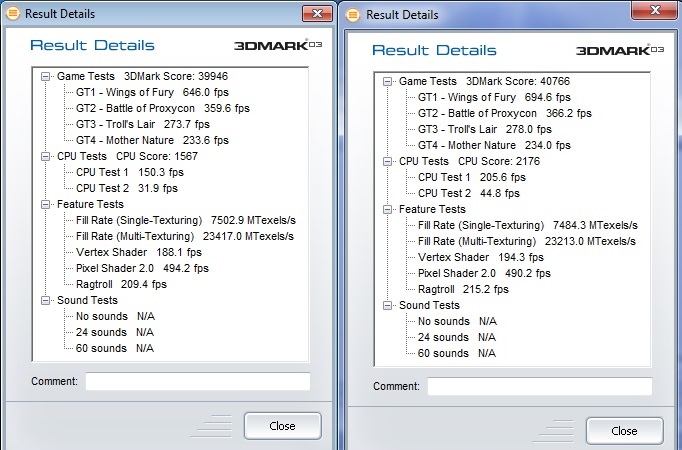
Task: Collapse Feature Tests node in right window
Action: pos(387,210)
